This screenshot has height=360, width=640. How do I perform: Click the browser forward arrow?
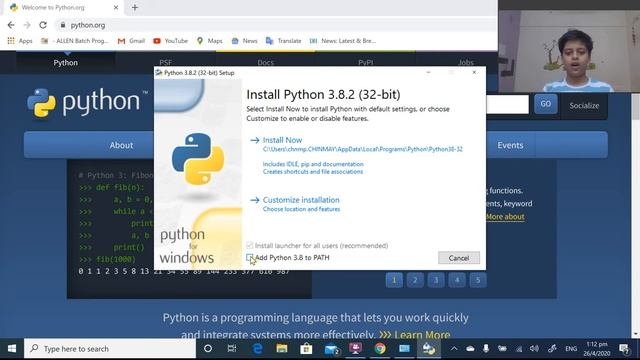[27, 25]
